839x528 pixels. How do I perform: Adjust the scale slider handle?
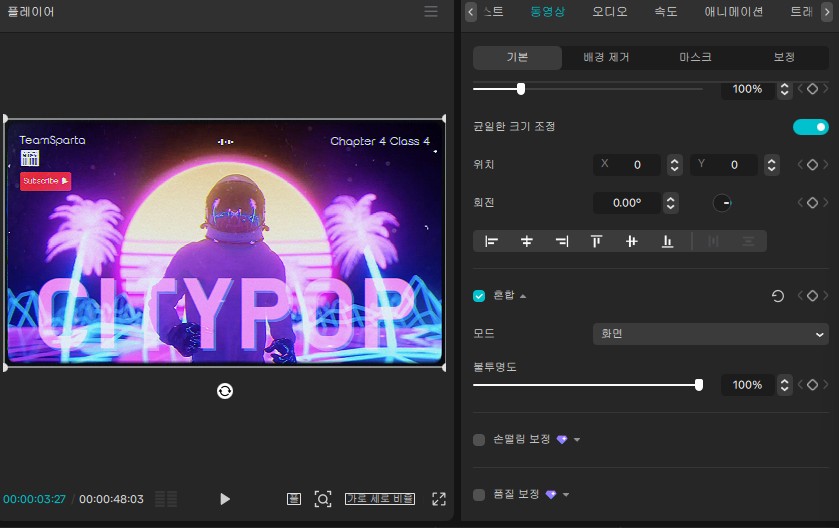[x=521, y=89]
